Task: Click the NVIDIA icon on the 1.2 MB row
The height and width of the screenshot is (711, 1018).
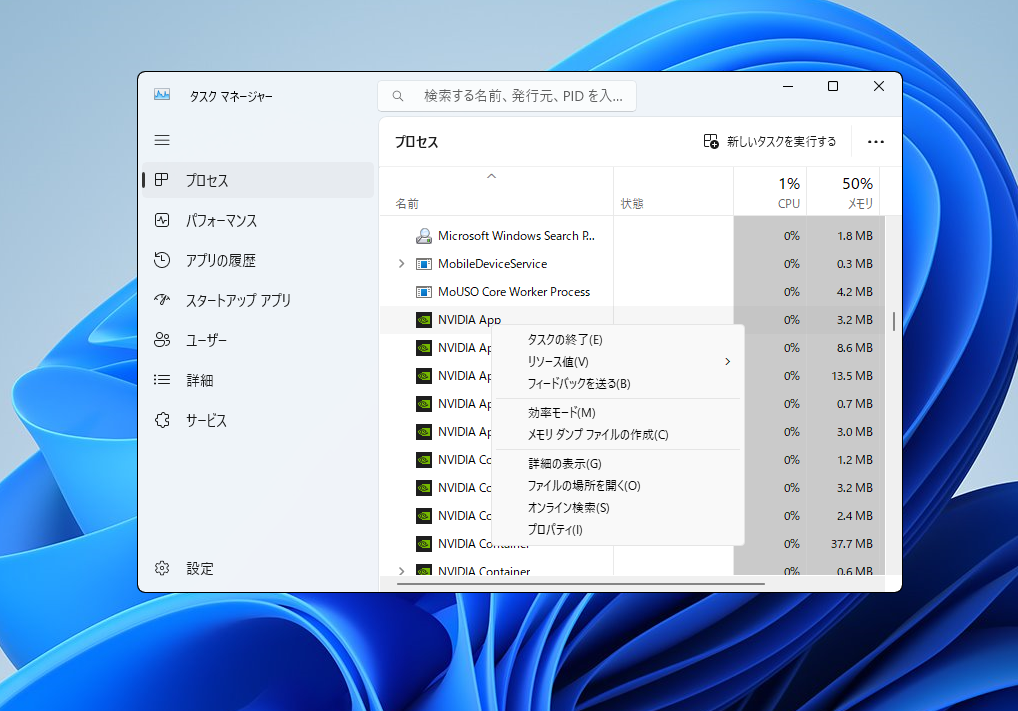Action: click(424, 459)
